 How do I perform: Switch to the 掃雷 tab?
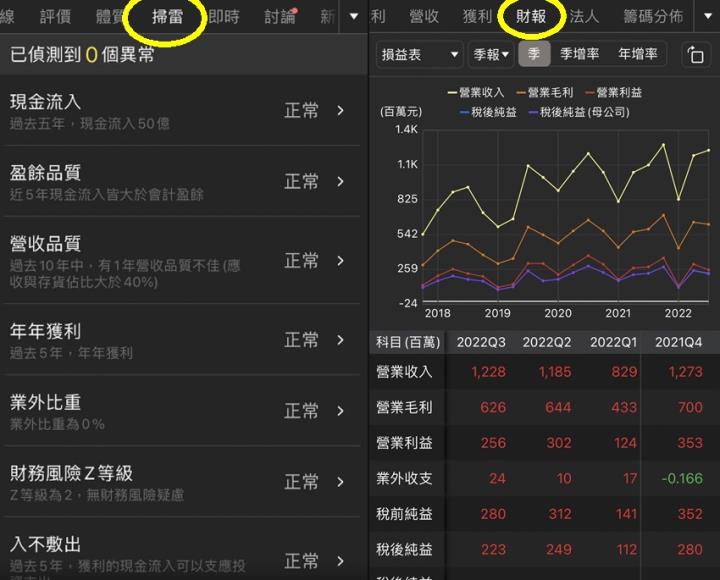coord(167,17)
